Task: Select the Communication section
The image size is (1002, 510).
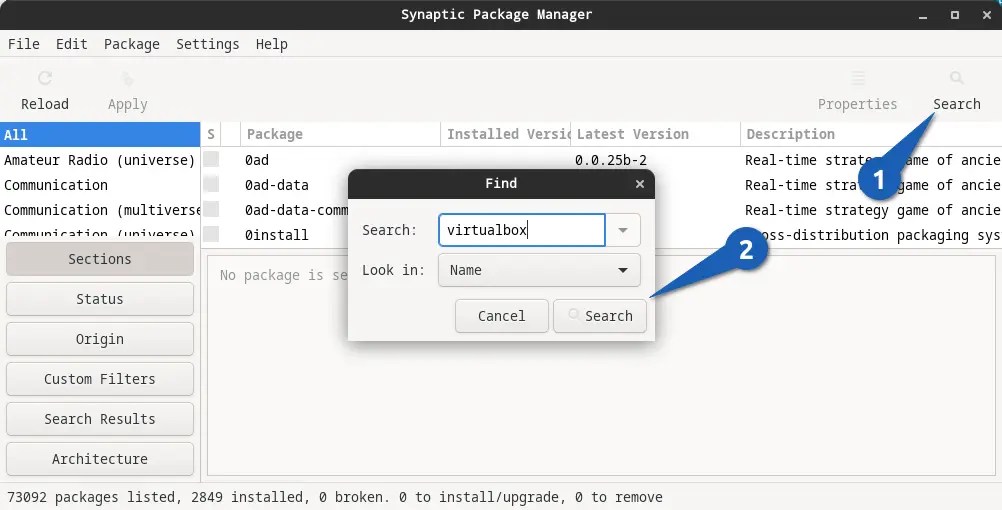Action: pos(100,185)
